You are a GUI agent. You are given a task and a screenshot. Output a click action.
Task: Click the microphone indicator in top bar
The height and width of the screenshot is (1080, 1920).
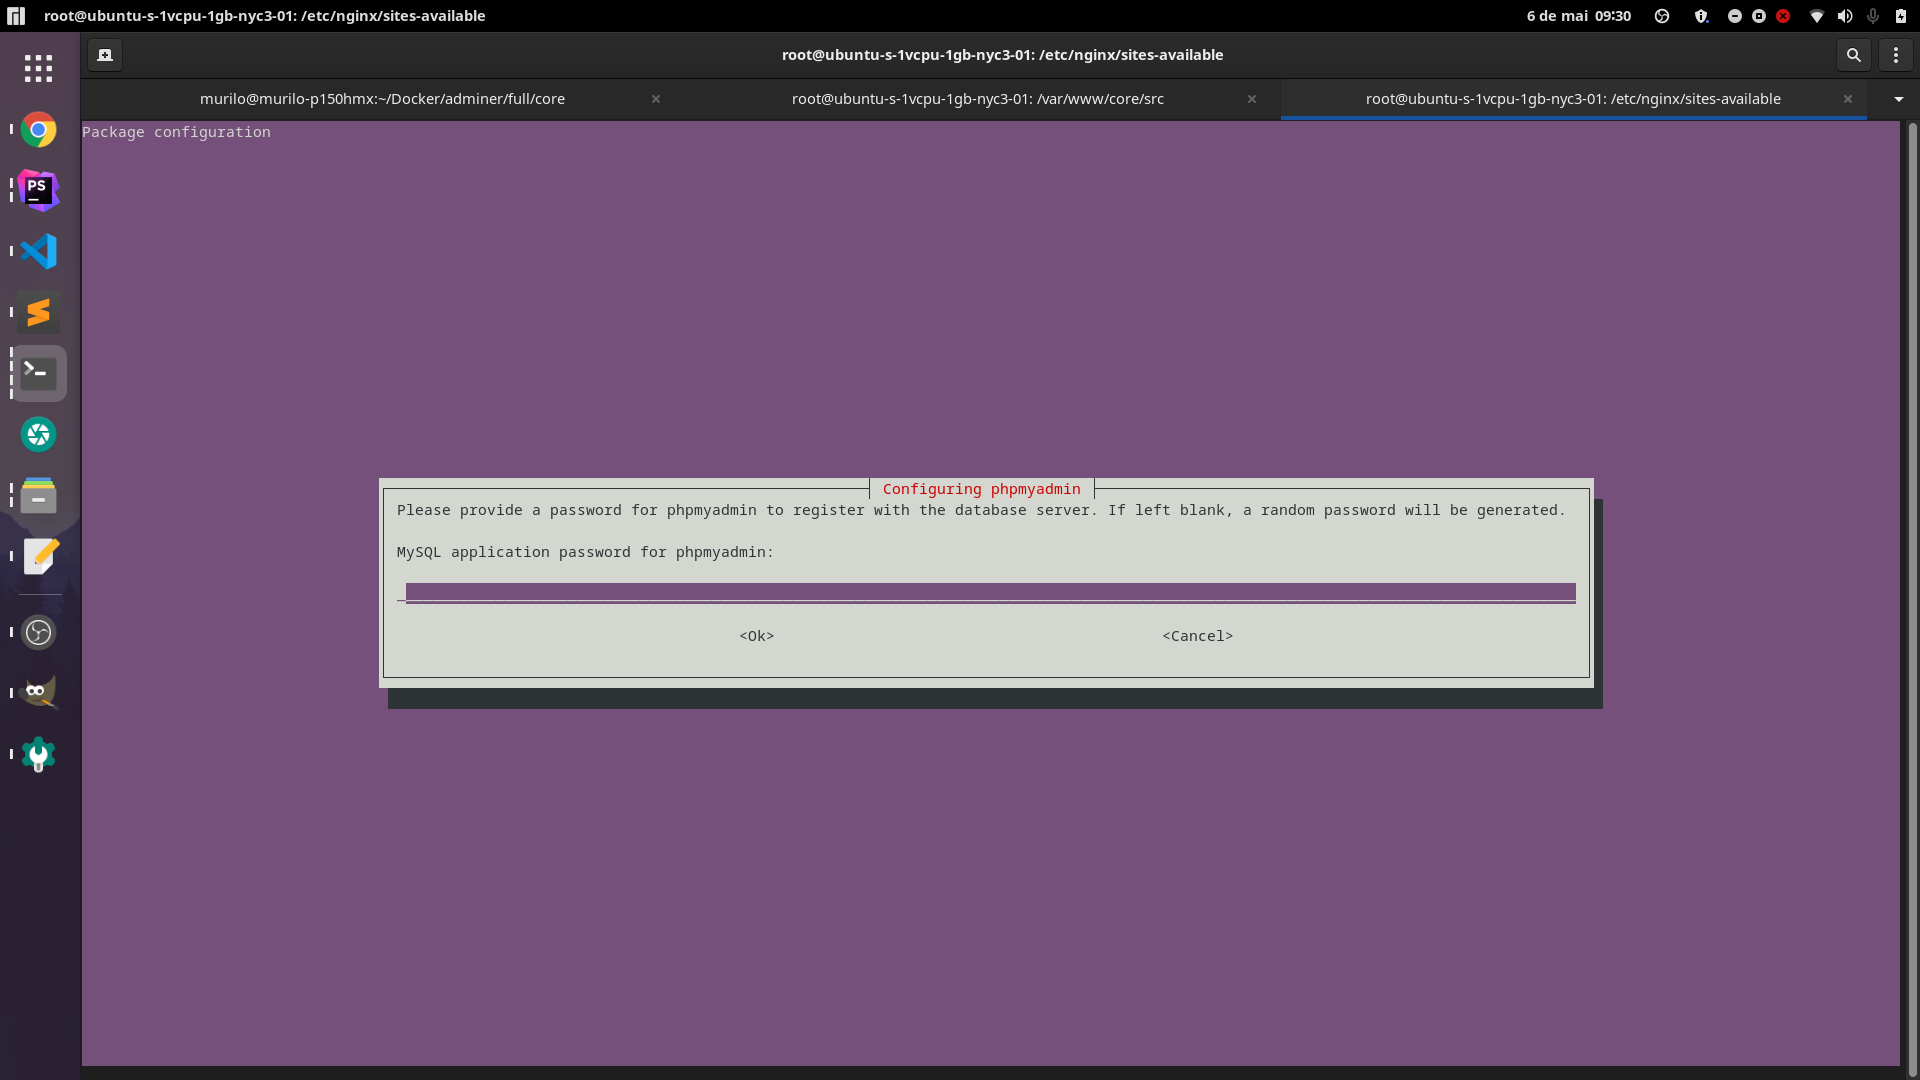click(1873, 16)
